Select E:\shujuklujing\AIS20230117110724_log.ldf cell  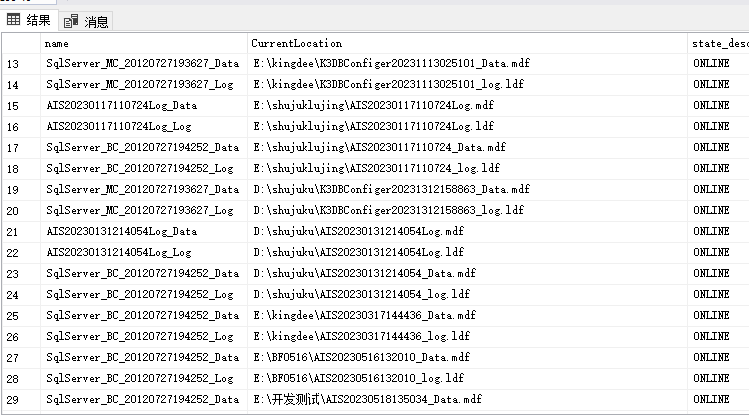point(375,168)
